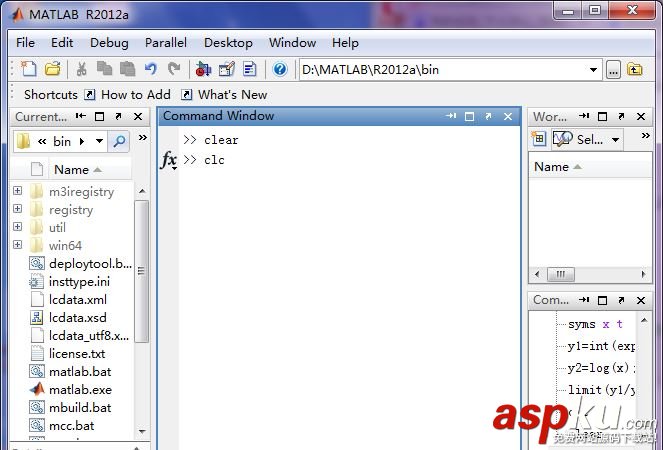Select 'y2=log(x)' in Command History

(x=600, y=368)
